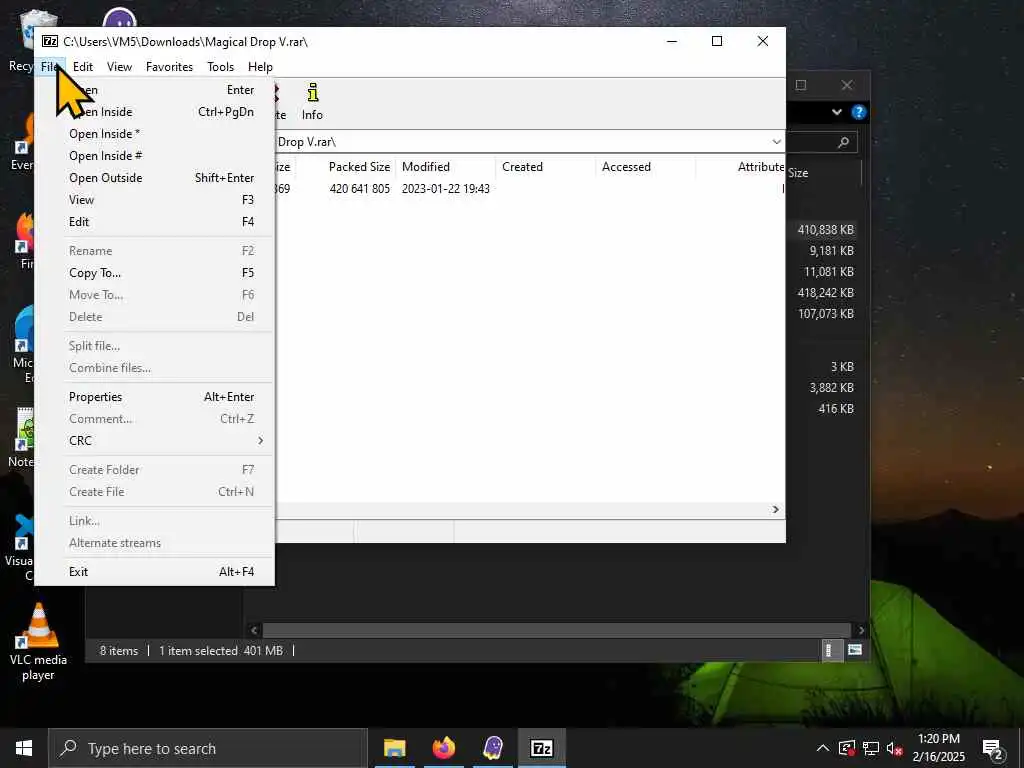1024x768 pixels.
Task: Click the search magnifier in Explorer window
Action: point(843,142)
